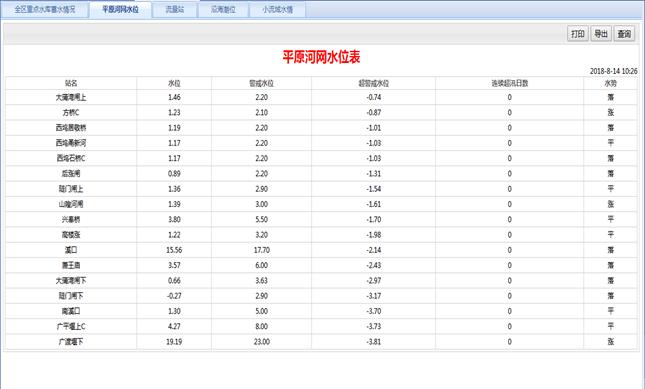Click warning level value 23.00
This screenshot has height=389, width=645.
point(262,342)
